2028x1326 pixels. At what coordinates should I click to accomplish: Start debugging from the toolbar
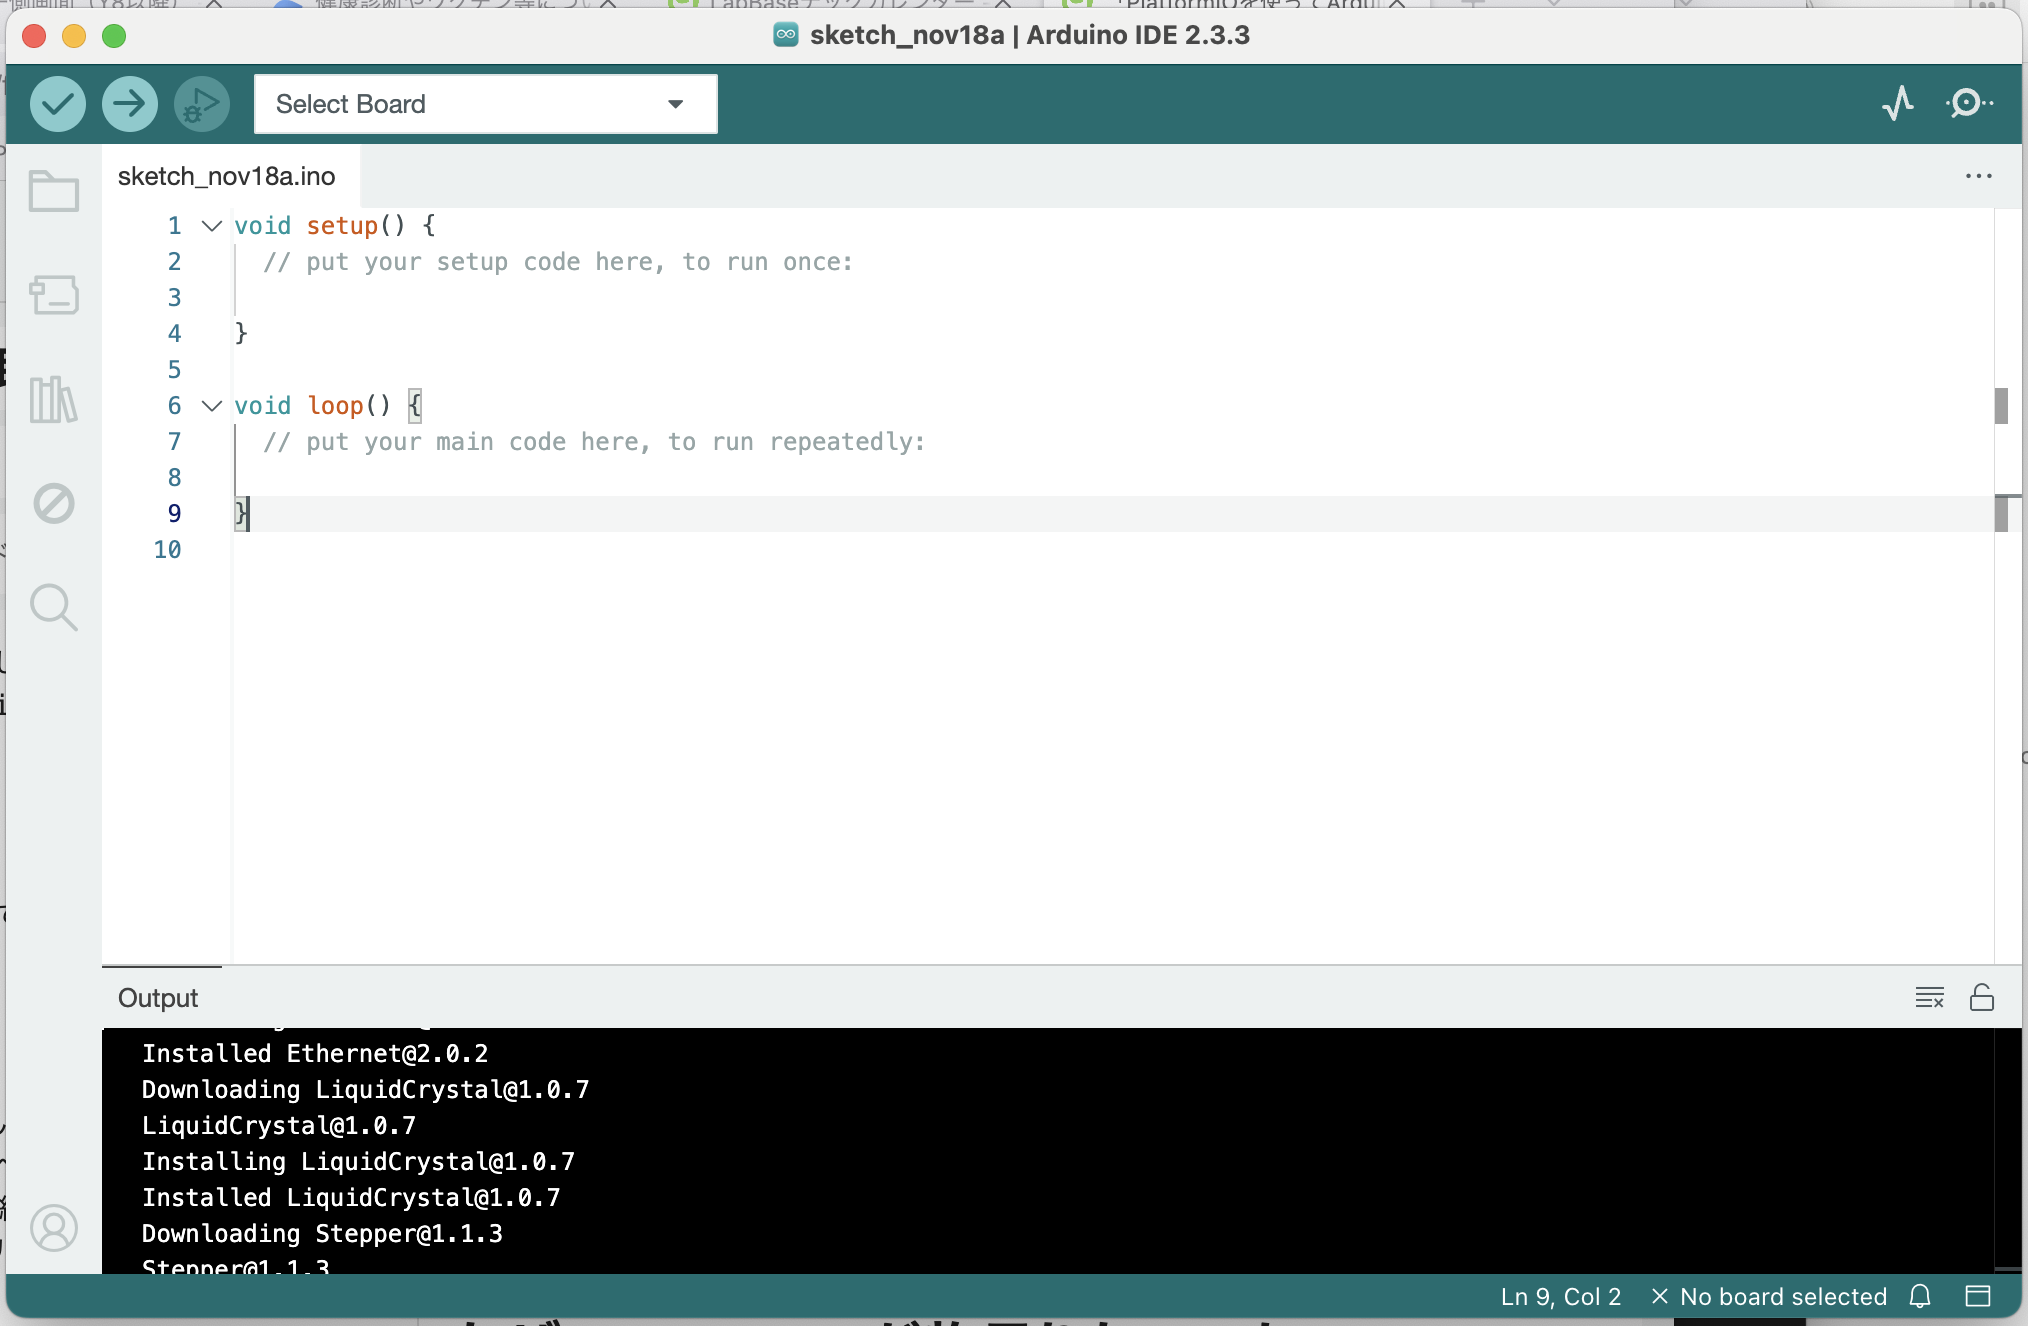coord(201,103)
